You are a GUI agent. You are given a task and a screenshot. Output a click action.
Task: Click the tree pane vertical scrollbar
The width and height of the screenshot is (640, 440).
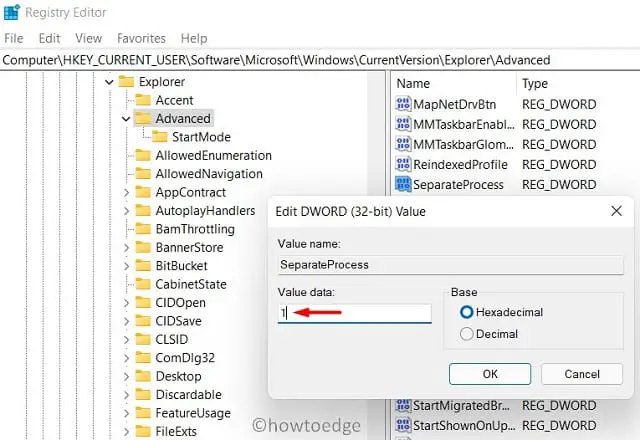376,255
